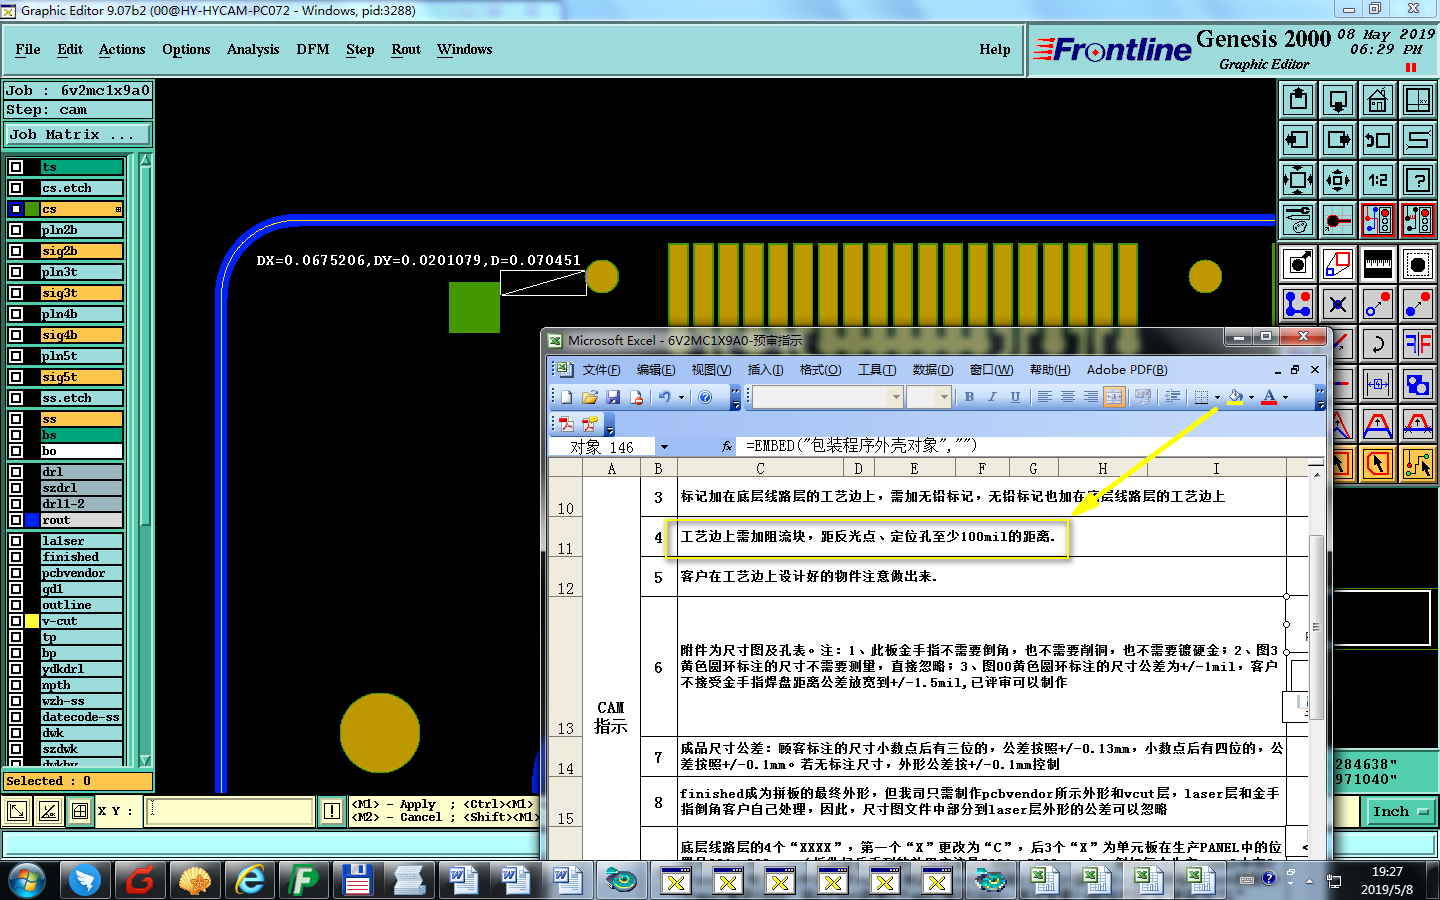Click the exclamation mark button beside XY field
This screenshot has width=1440, height=900.
(332, 811)
